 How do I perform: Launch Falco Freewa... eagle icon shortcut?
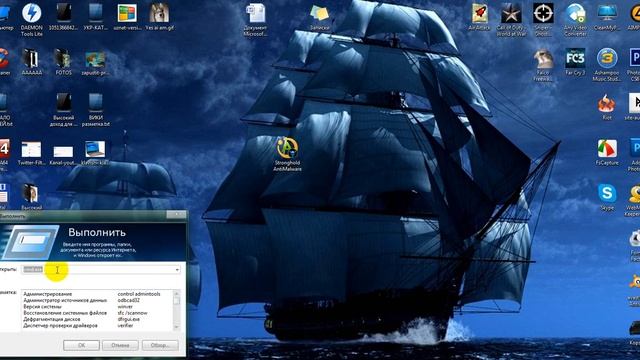pyautogui.click(x=543, y=64)
